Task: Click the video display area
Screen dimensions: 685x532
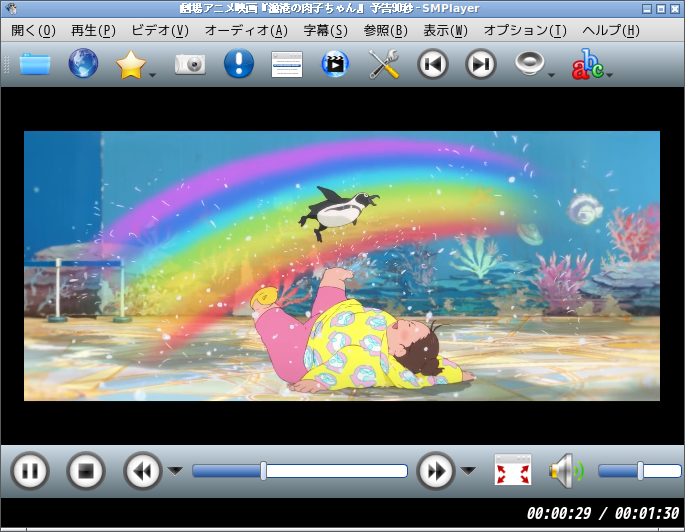Action: tap(342, 266)
